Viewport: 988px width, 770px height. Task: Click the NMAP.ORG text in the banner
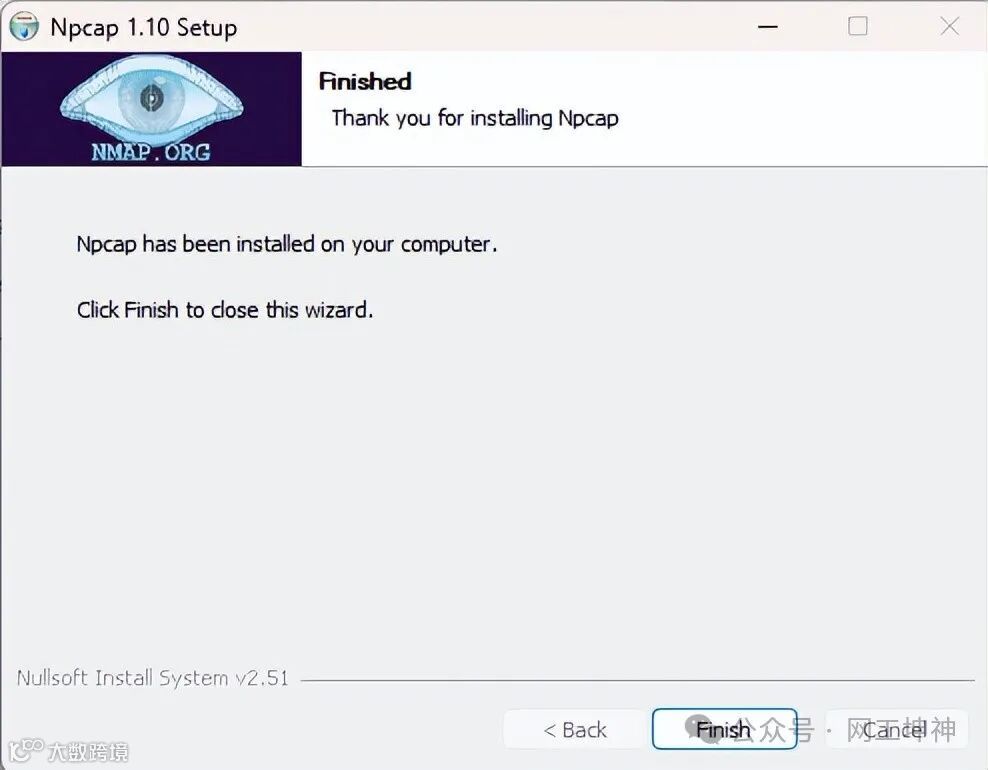pos(151,152)
